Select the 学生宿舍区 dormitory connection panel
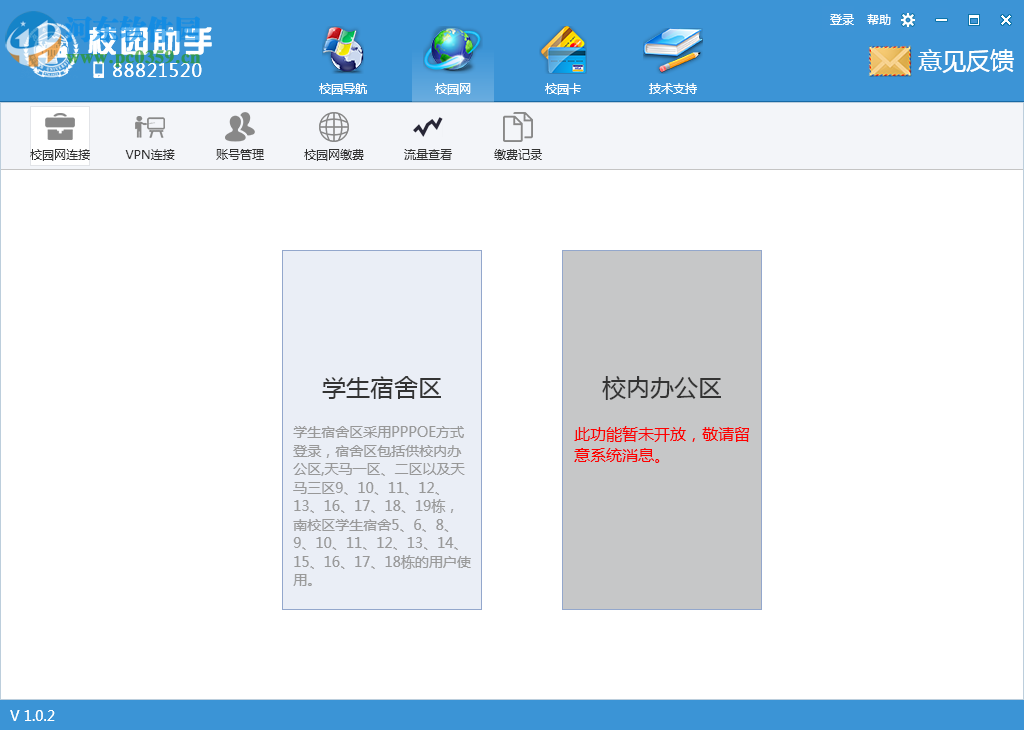1024x730 pixels. (x=381, y=430)
